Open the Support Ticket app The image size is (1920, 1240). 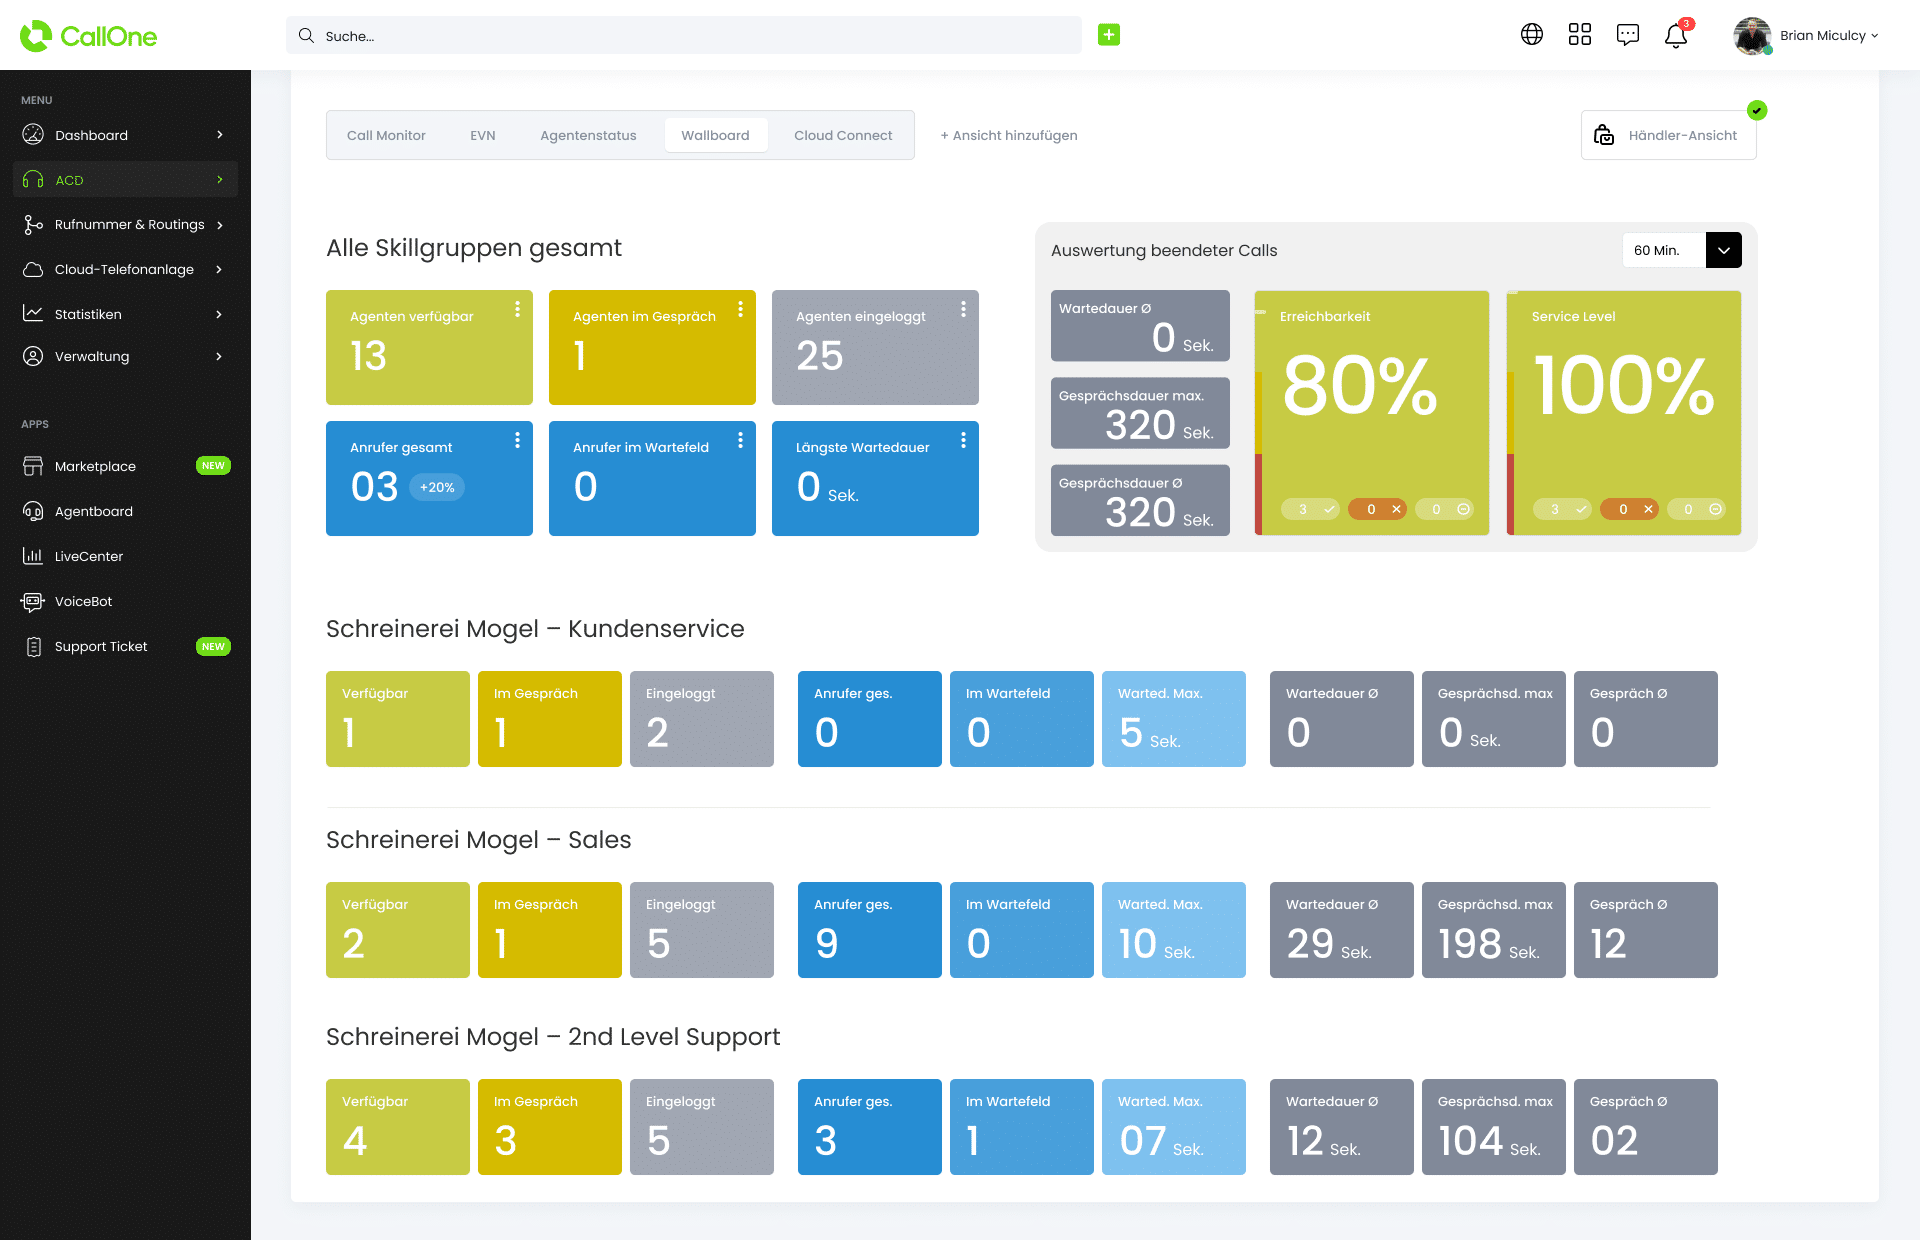[x=99, y=645]
